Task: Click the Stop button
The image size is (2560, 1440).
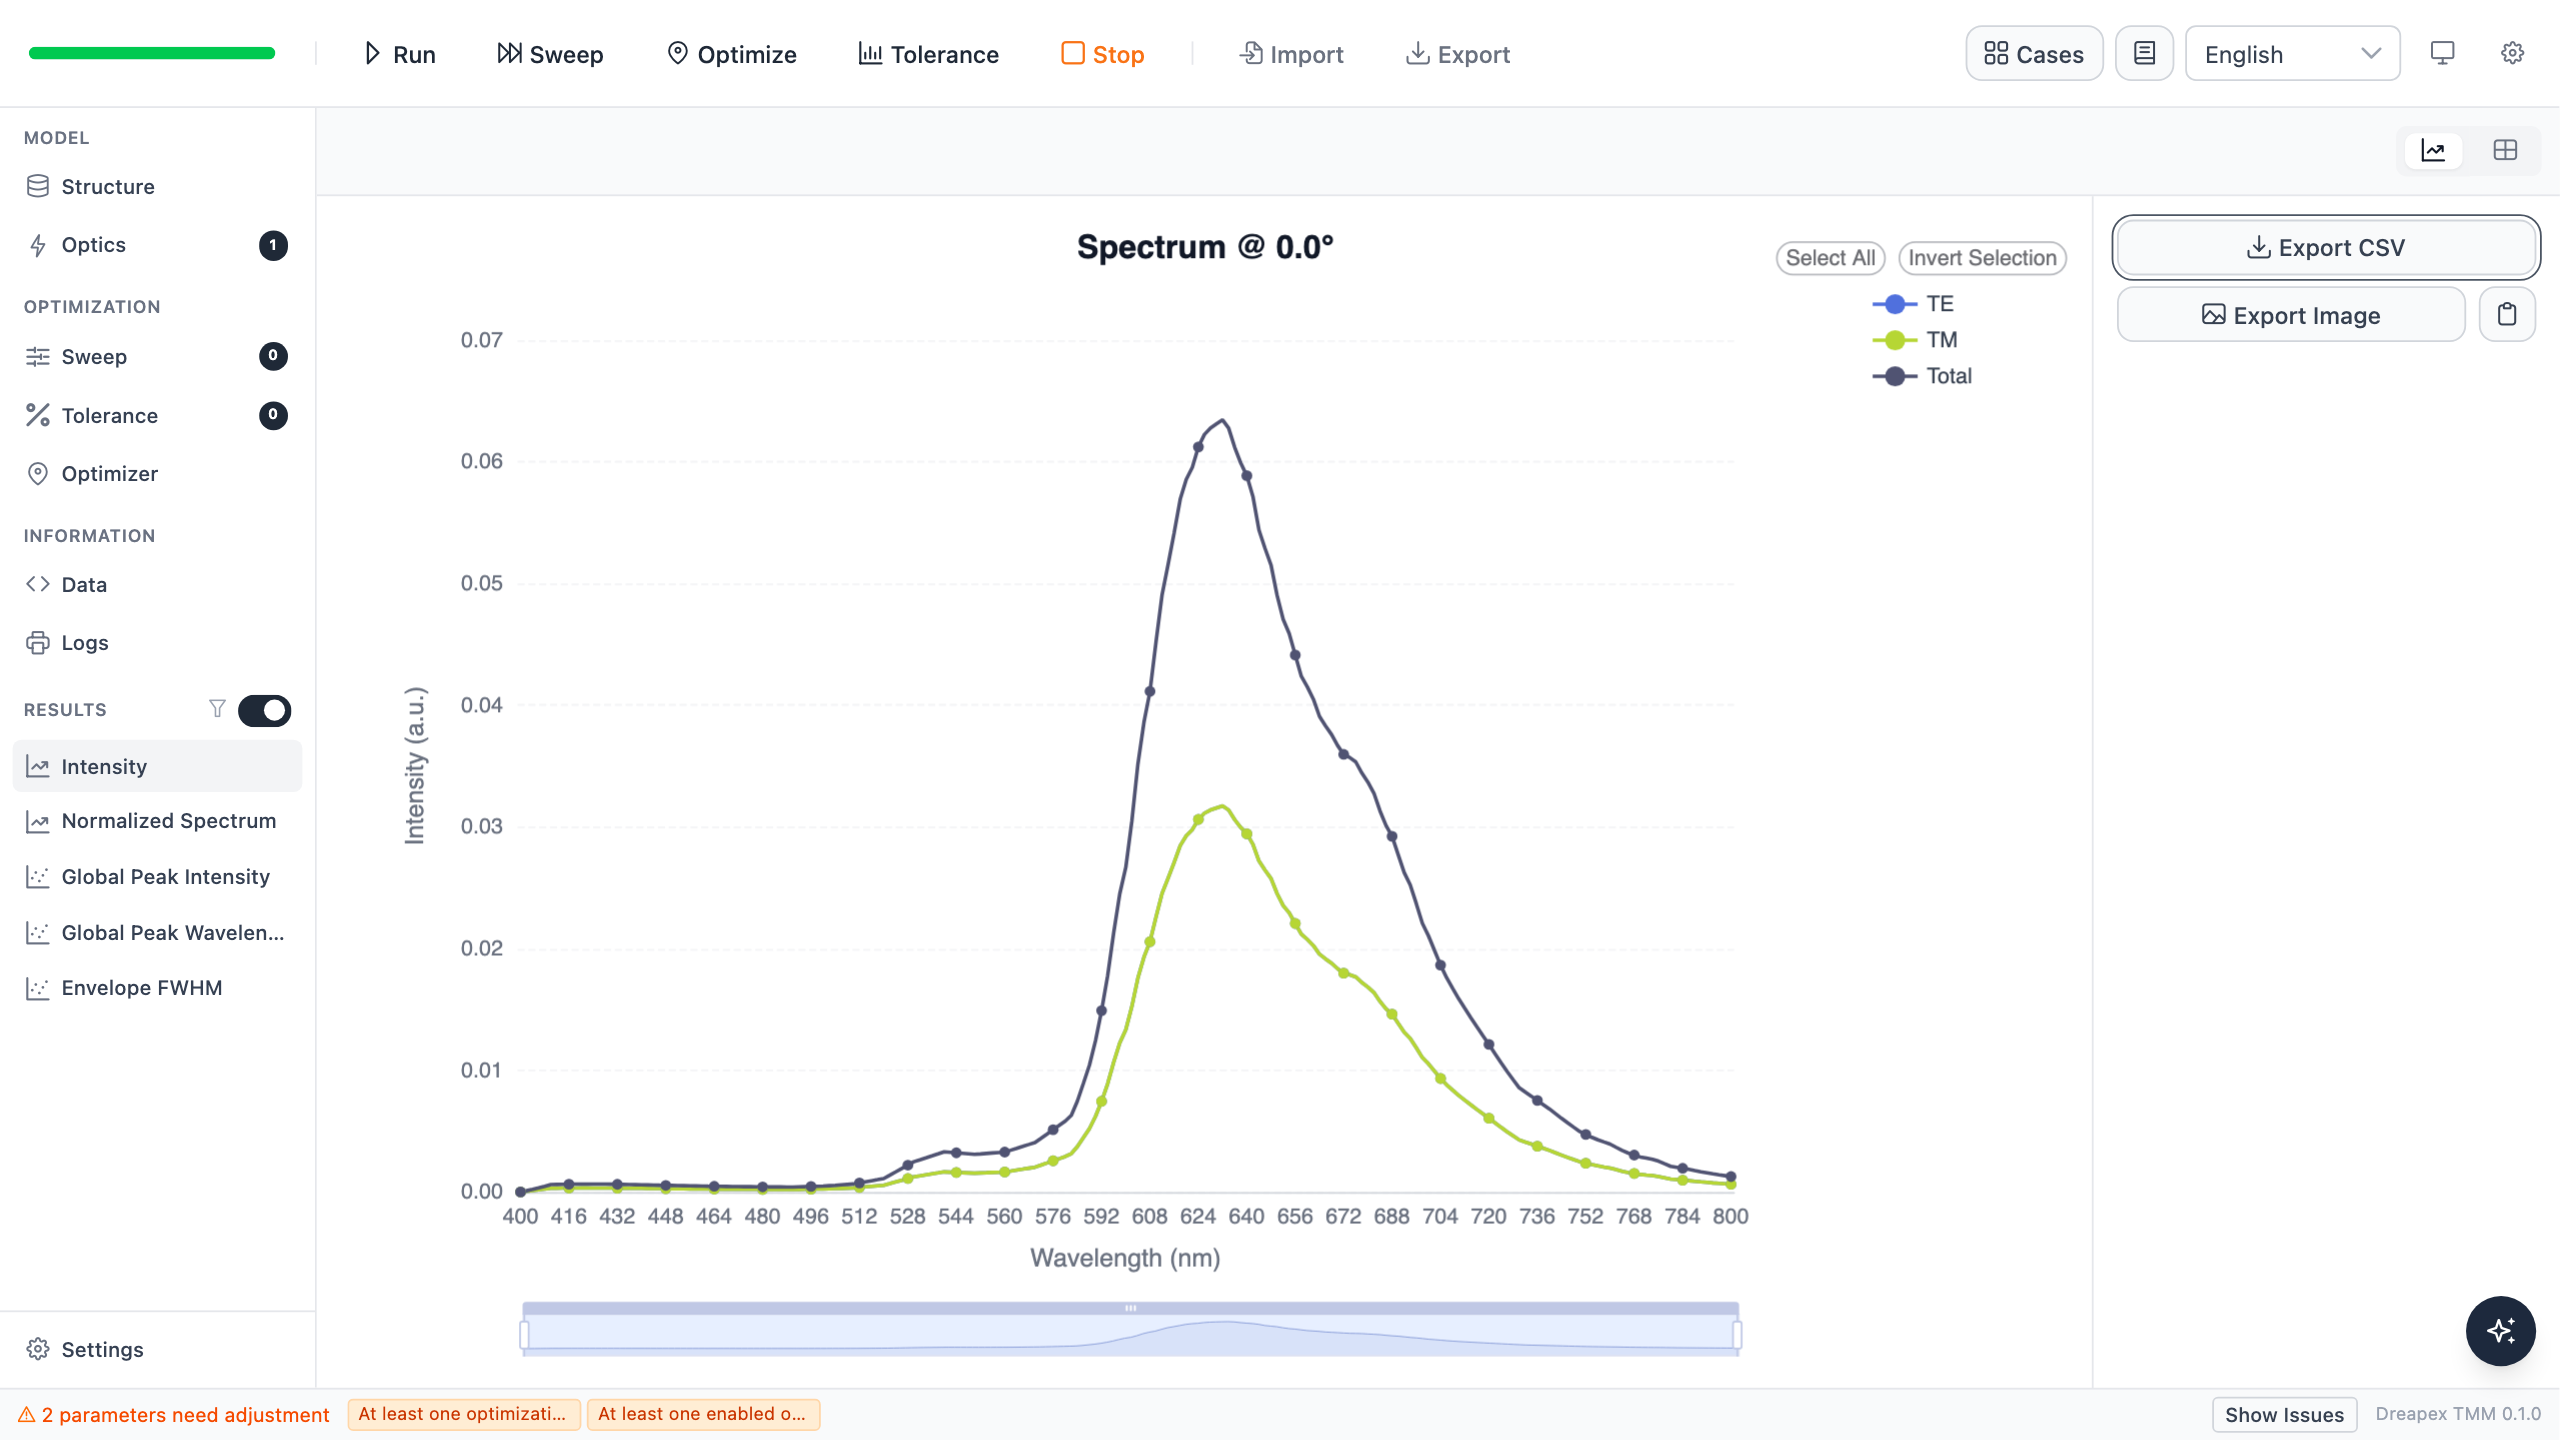Action: [x=1102, y=54]
